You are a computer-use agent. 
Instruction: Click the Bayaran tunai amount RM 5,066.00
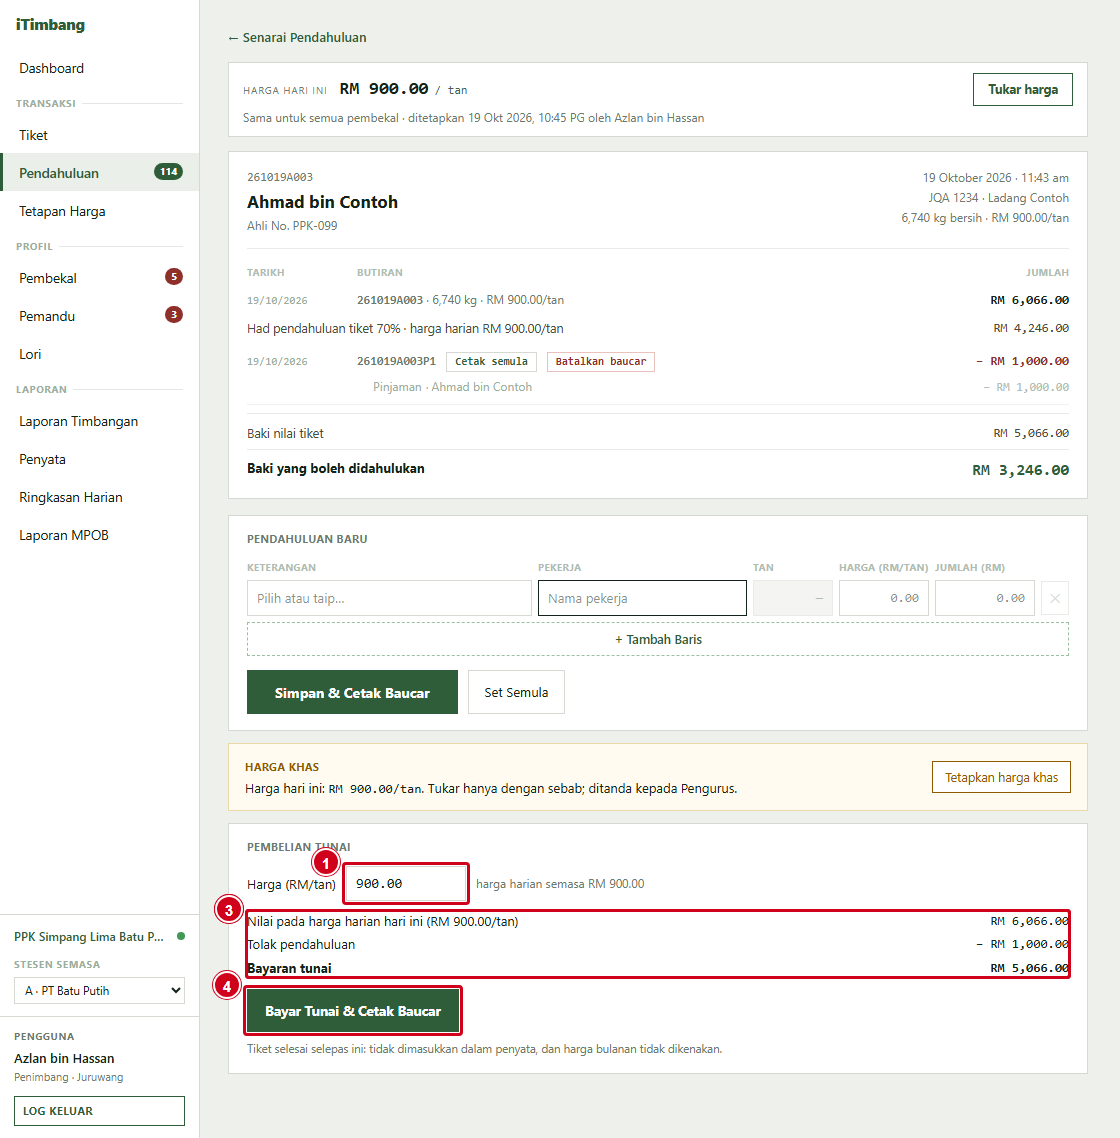click(1029, 968)
